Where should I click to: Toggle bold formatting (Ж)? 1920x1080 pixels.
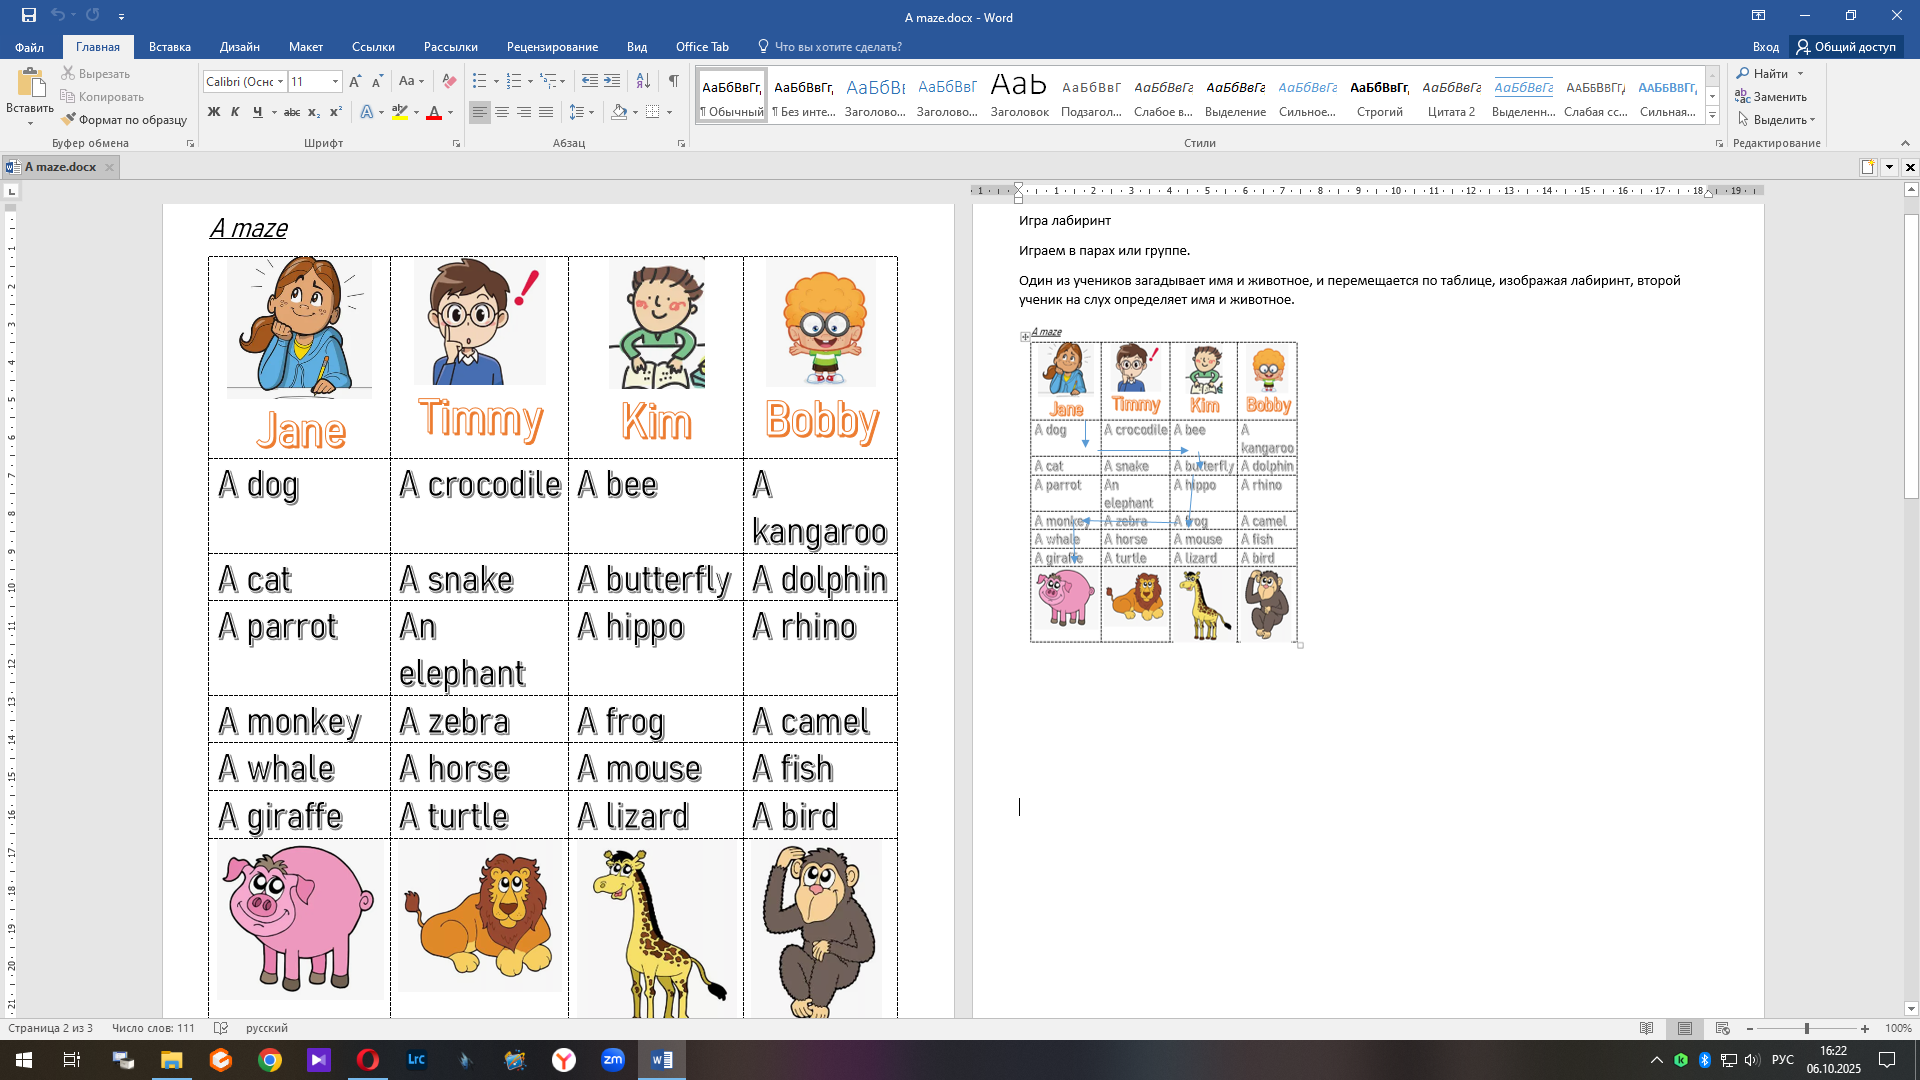[213, 113]
